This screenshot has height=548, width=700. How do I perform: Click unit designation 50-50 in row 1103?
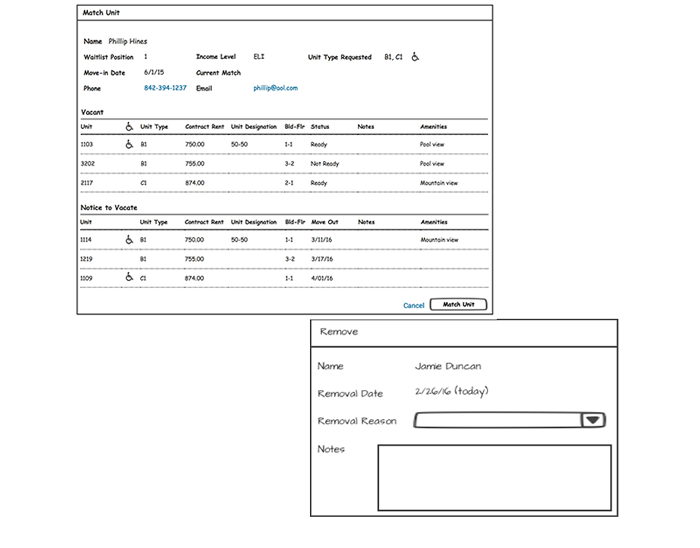click(x=239, y=145)
